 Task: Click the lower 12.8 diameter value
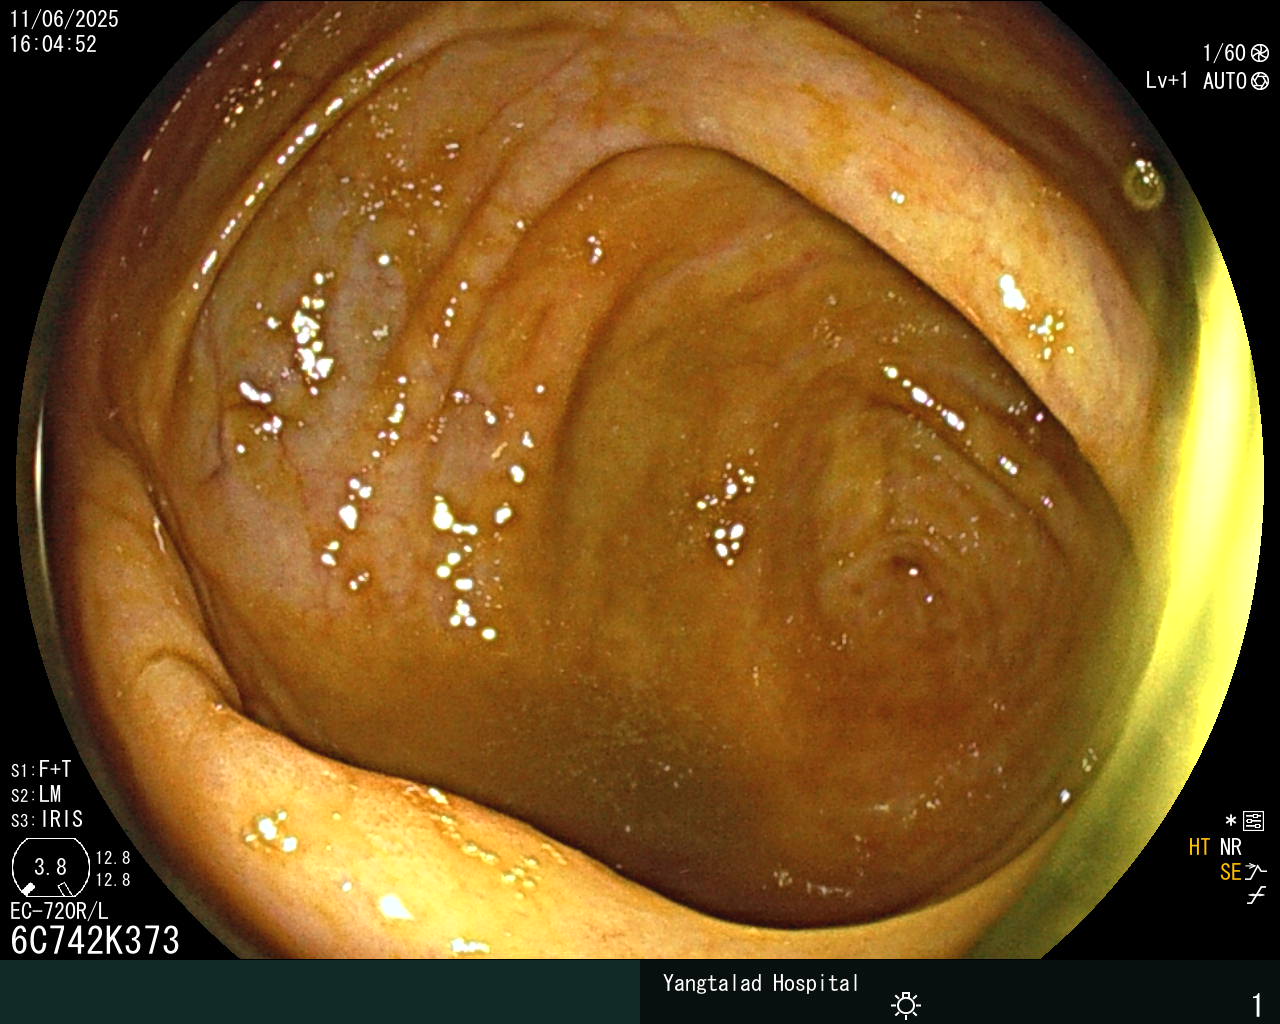point(113,880)
